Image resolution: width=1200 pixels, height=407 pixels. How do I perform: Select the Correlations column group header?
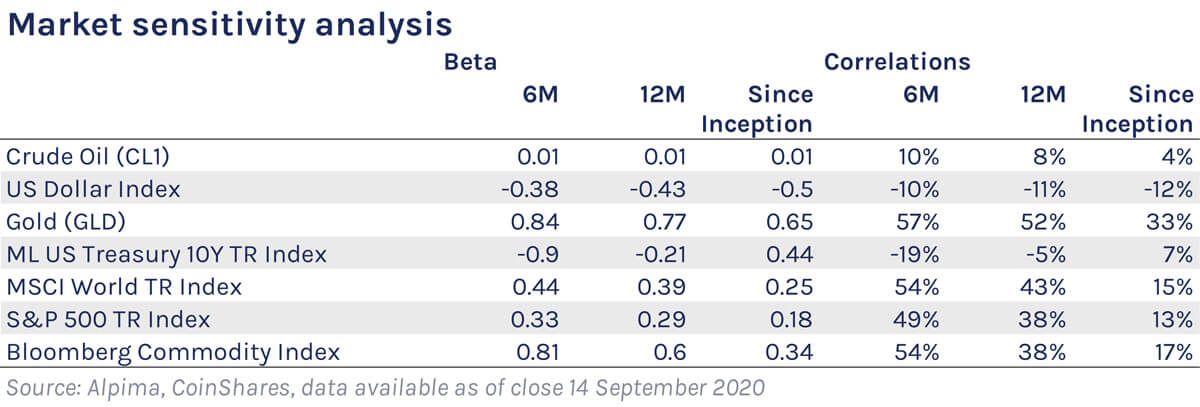tap(897, 62)
